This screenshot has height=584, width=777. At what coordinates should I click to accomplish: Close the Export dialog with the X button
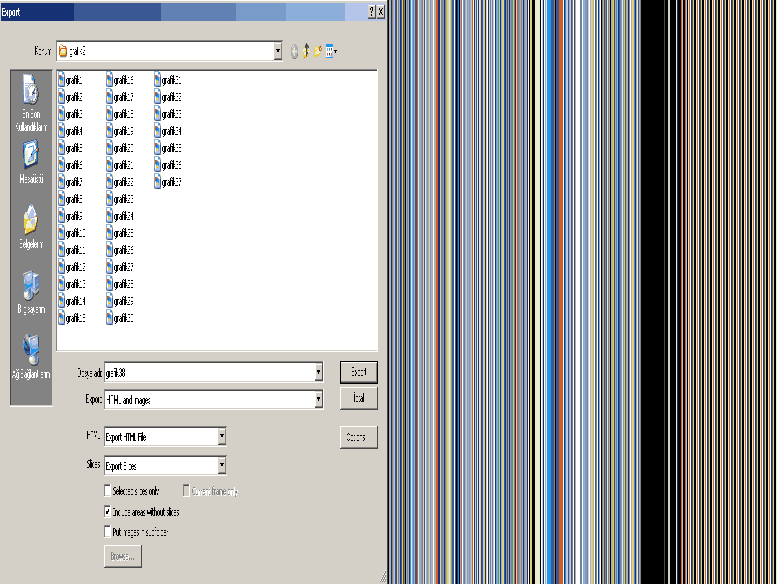click(381, 12)
